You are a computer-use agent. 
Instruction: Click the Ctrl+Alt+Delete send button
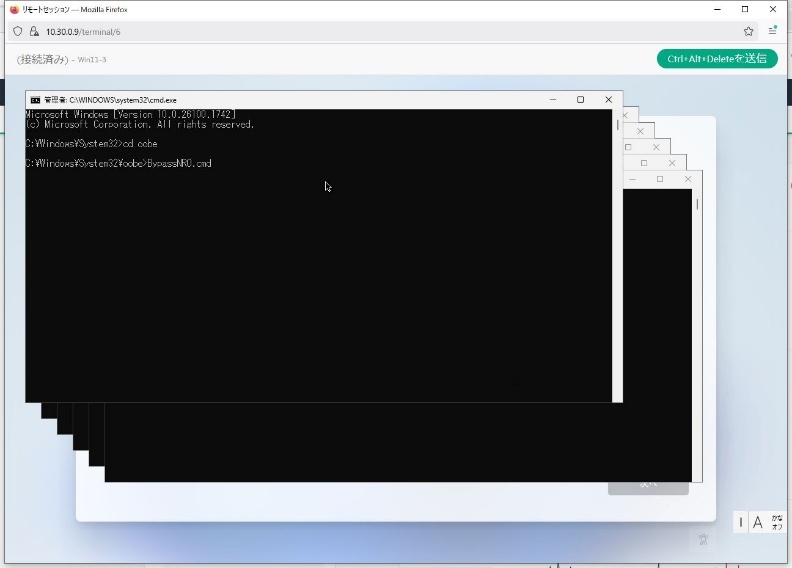716,59
